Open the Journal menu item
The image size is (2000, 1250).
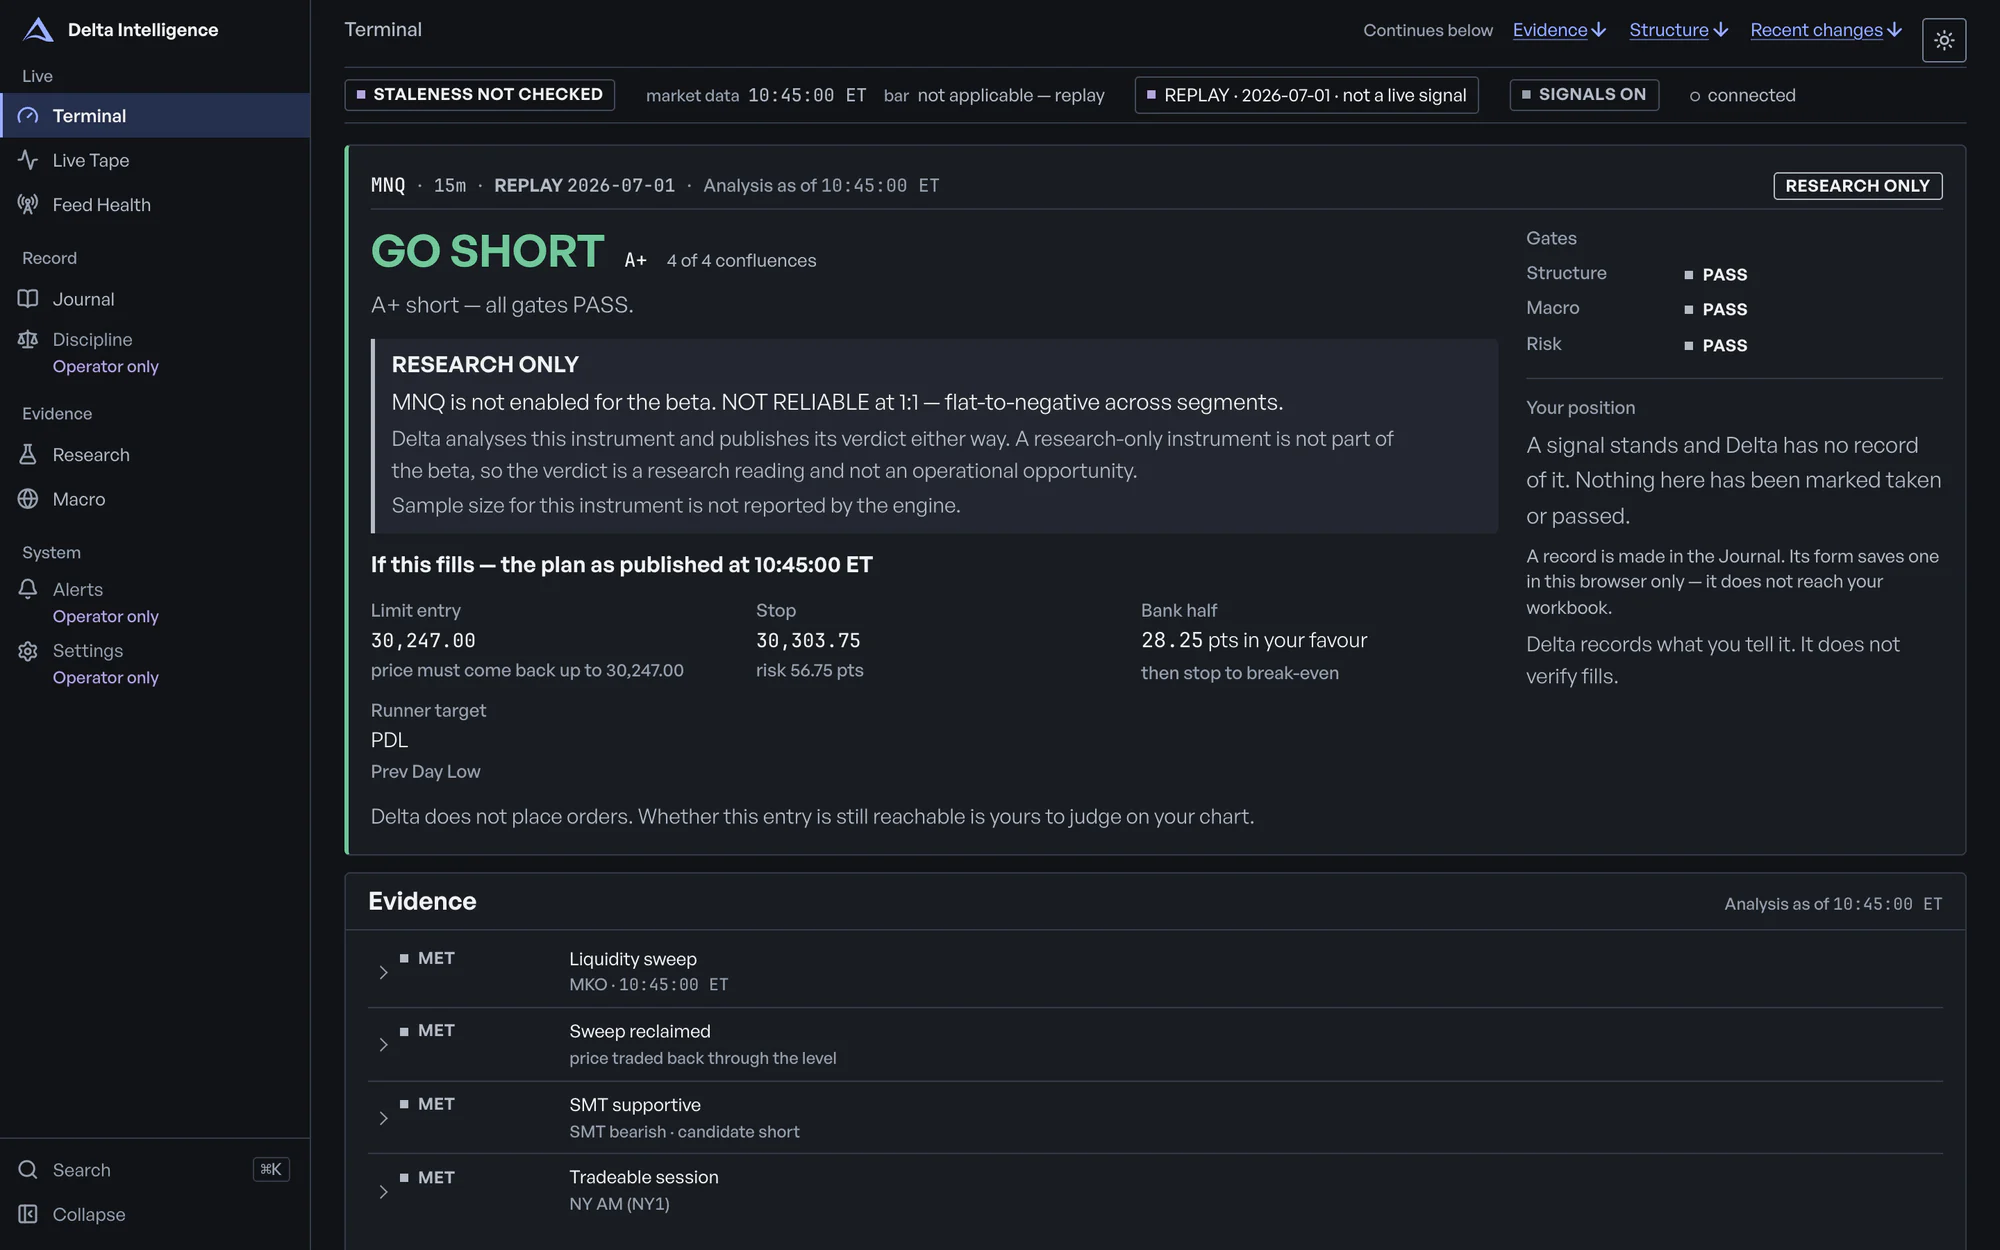155,299
